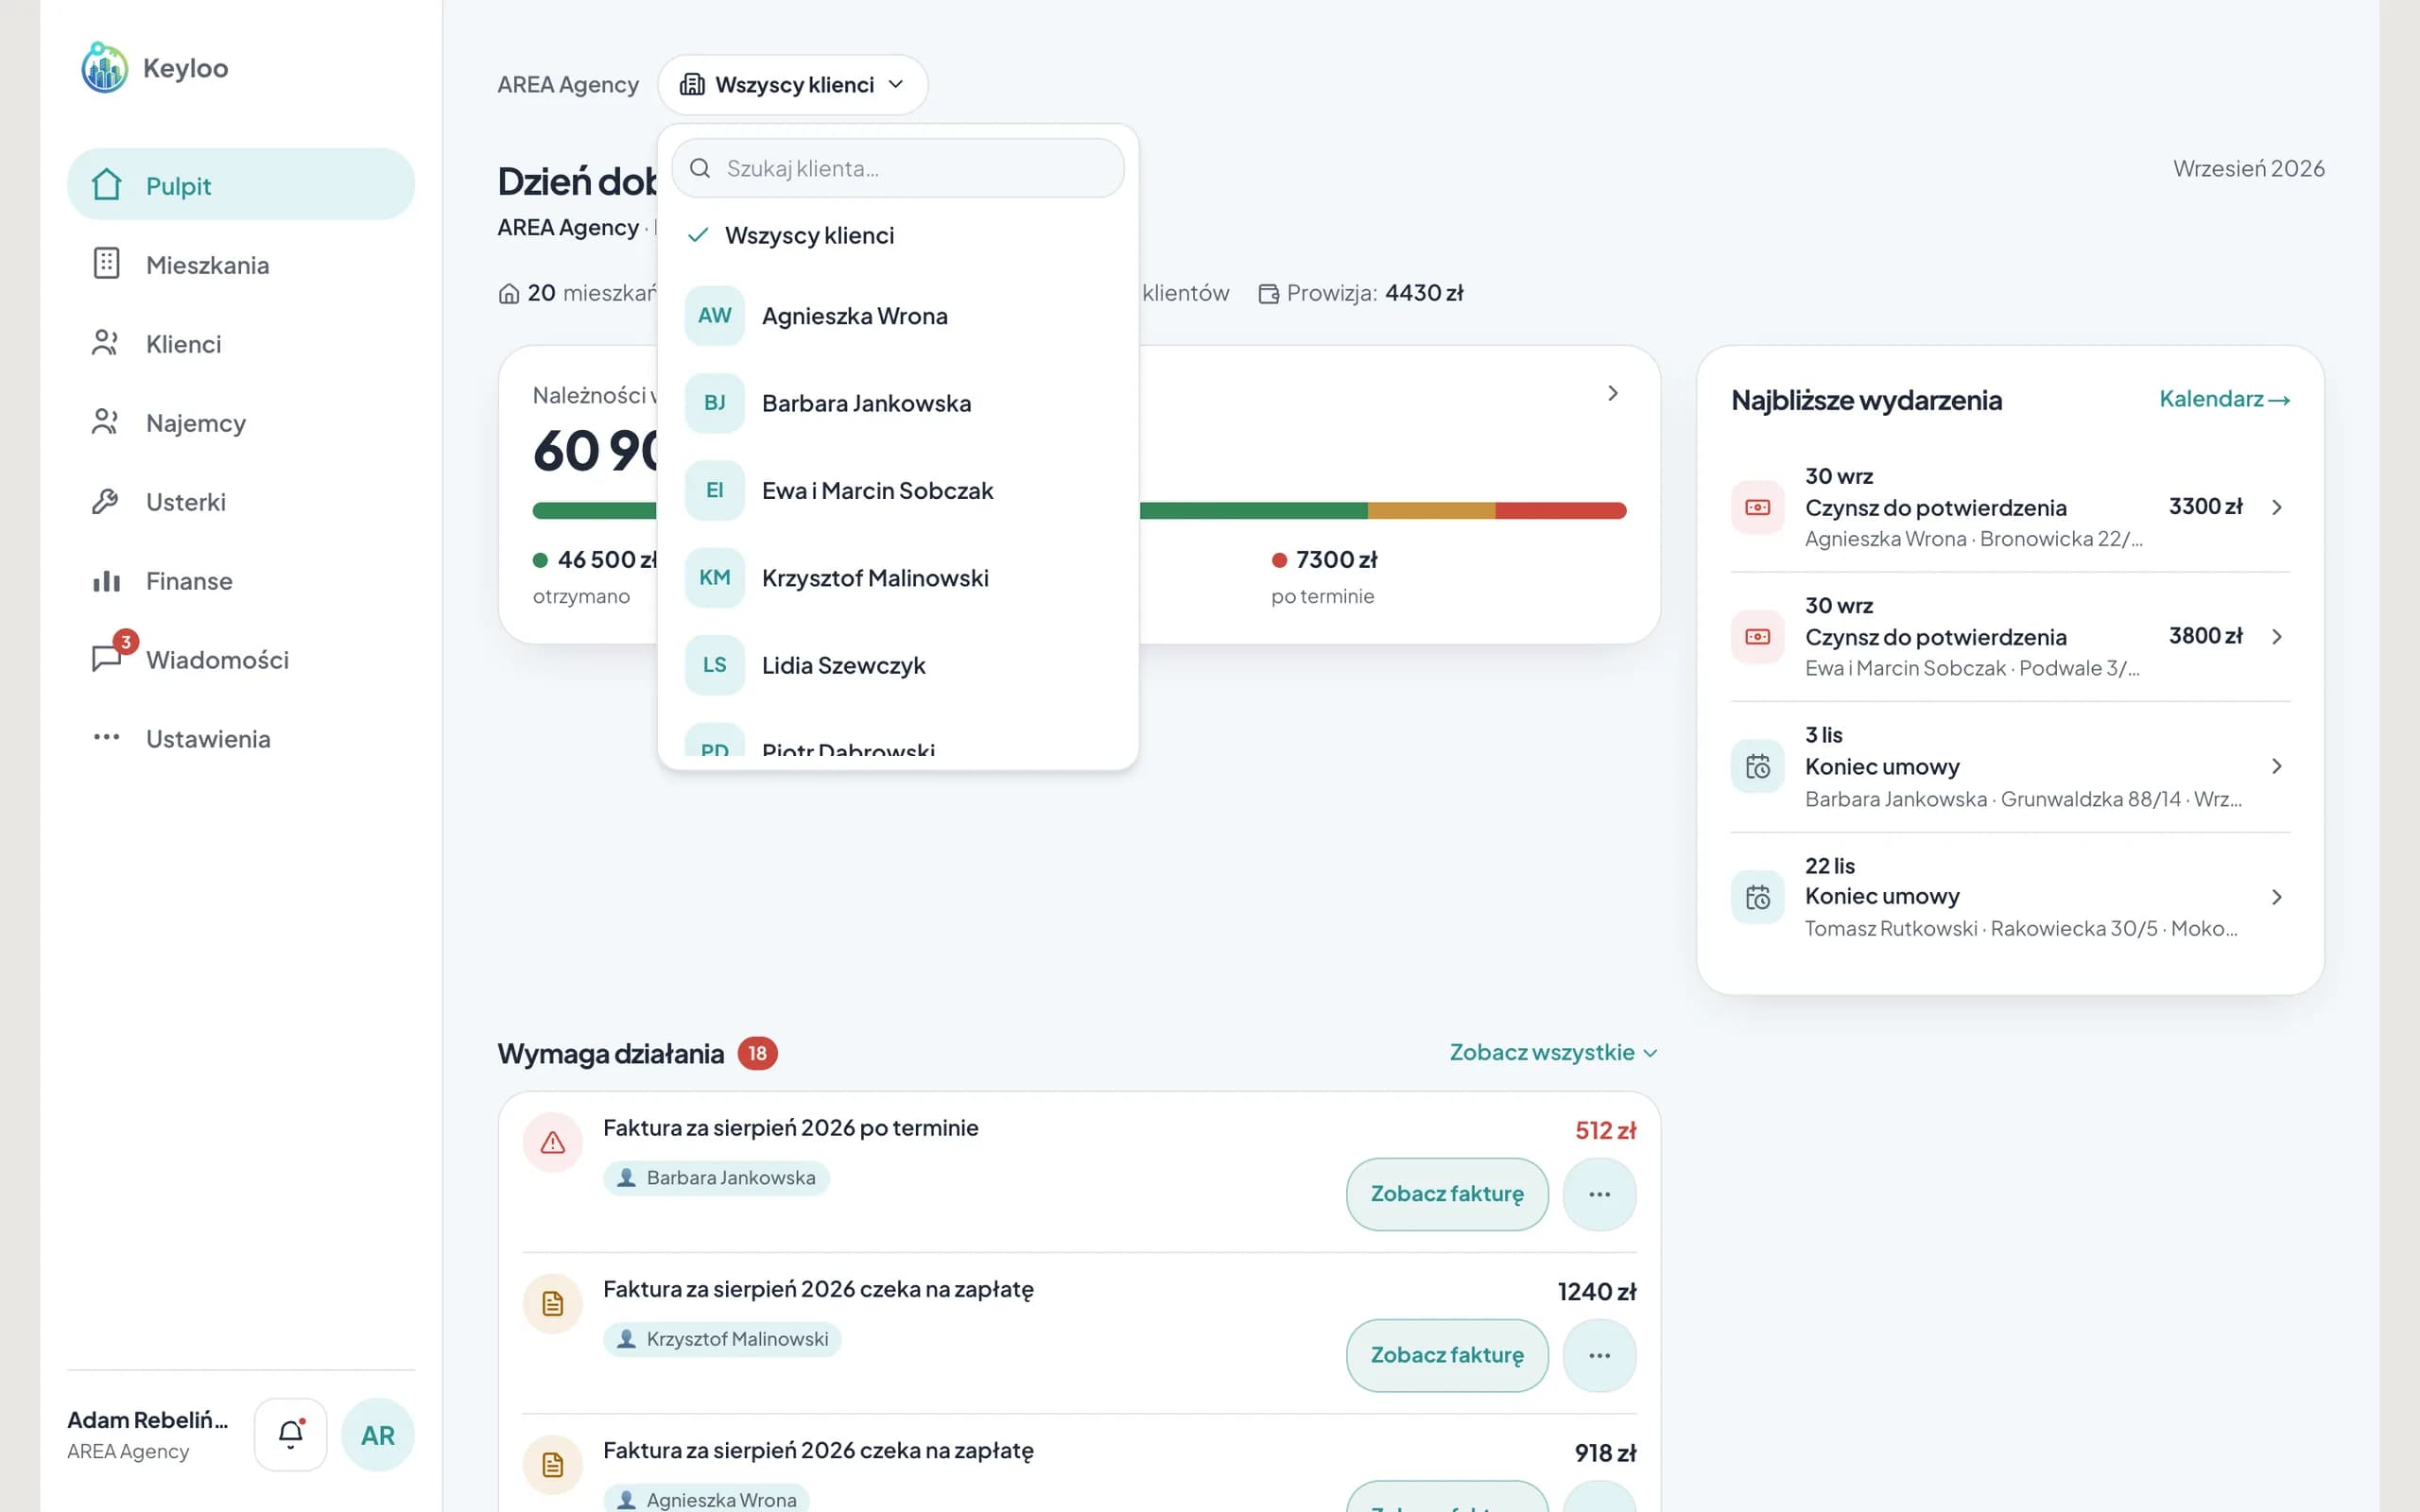Image resolution: width=2420 pixels, height=1512 pixels.
Task: Open Mieszkania section
Action: [x=241, y=264]
